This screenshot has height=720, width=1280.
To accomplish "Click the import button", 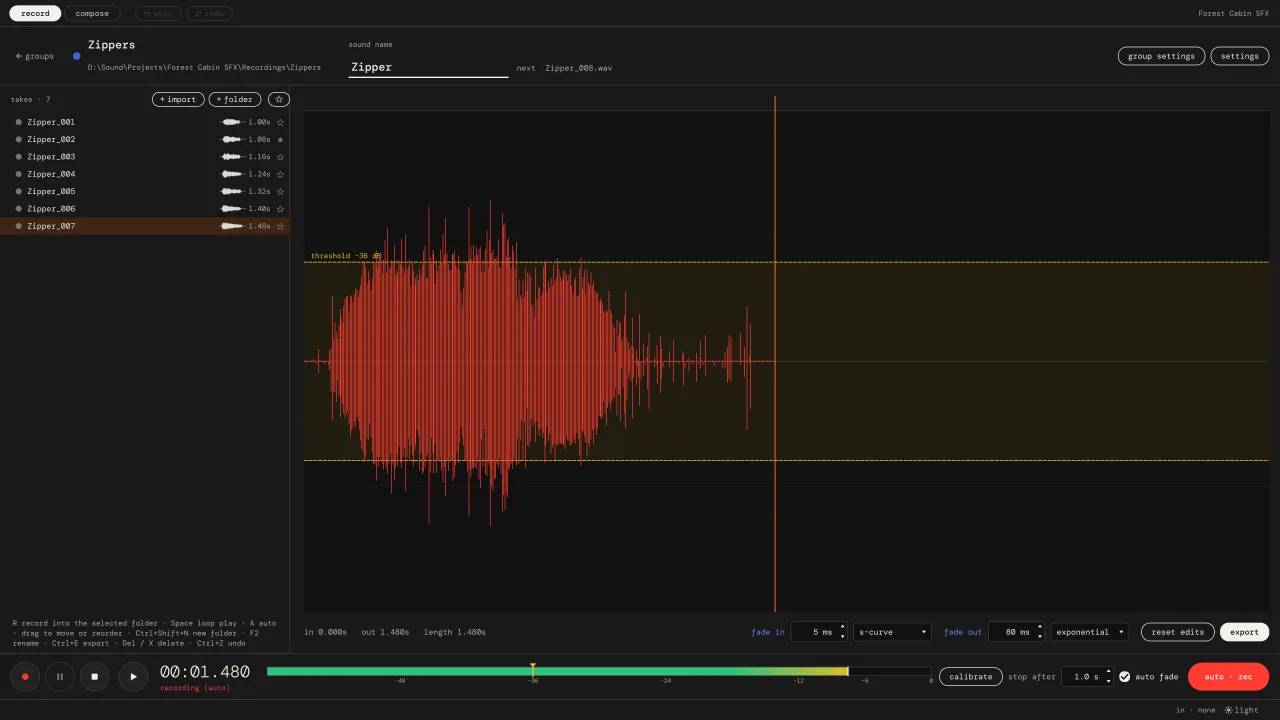I will (178, 99).
